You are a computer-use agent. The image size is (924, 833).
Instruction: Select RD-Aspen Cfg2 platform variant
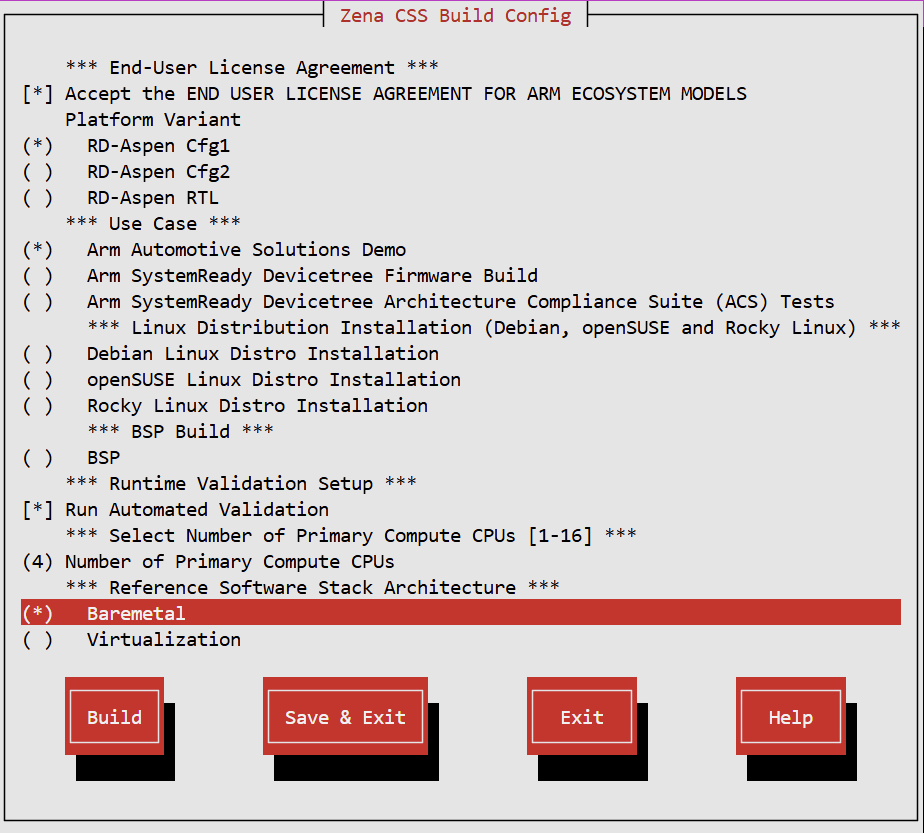click(126, 171)
